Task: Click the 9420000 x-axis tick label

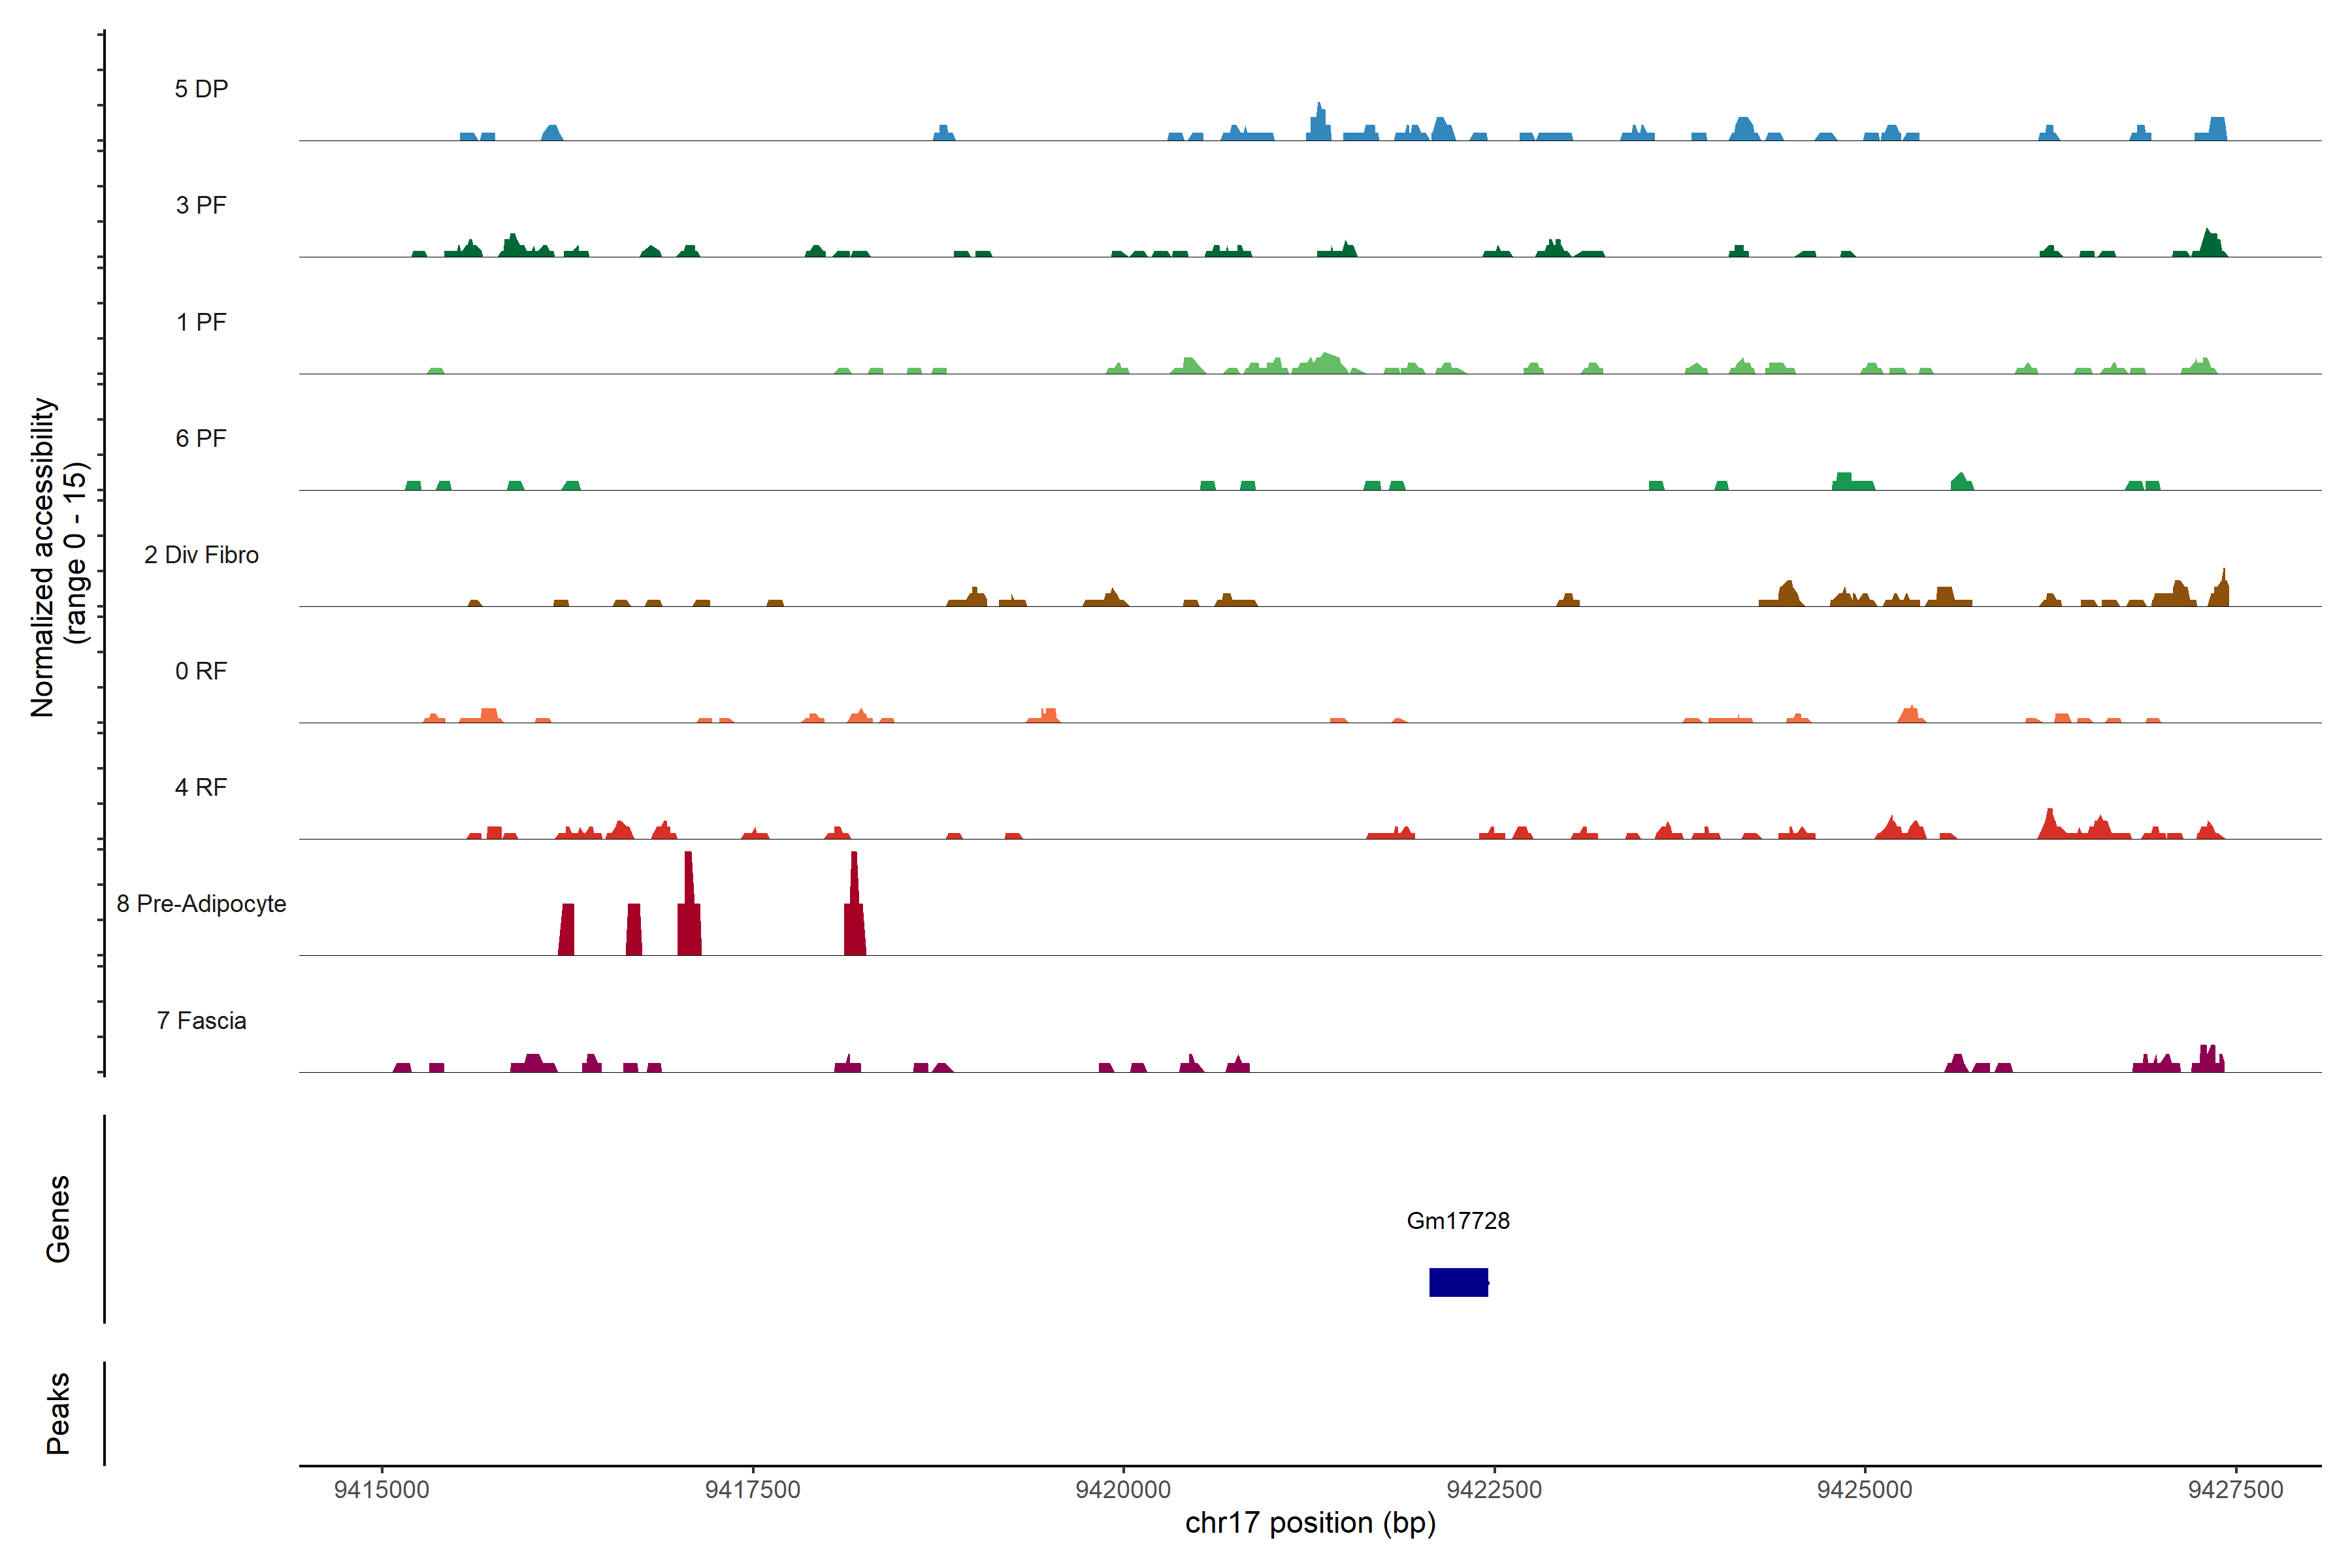Action: pyautogui.click(x=1123, y=1489)
